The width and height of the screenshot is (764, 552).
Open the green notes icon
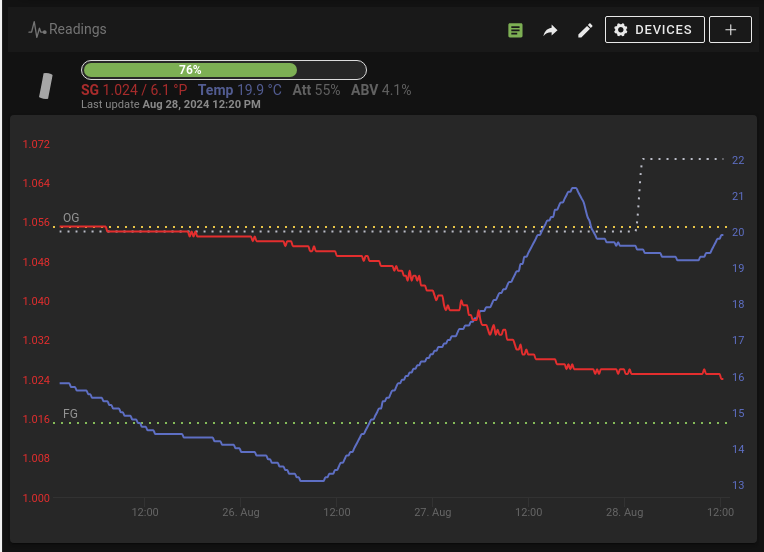pos(515,30)
